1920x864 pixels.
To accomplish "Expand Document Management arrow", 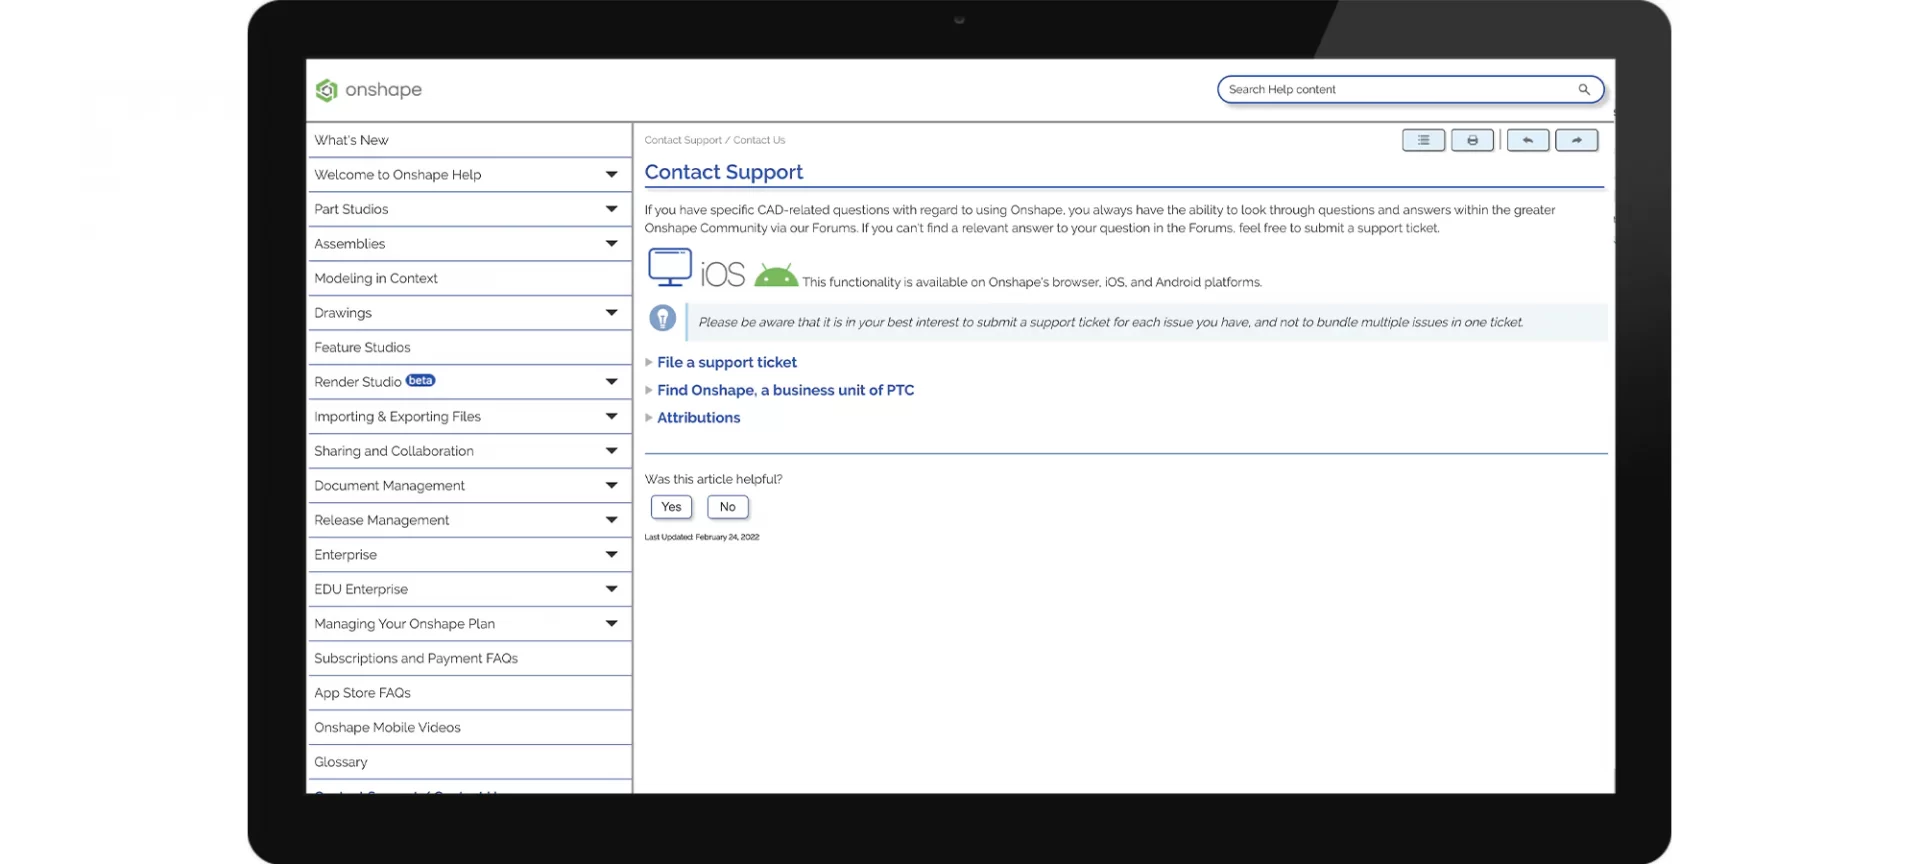I will point(611,486).
